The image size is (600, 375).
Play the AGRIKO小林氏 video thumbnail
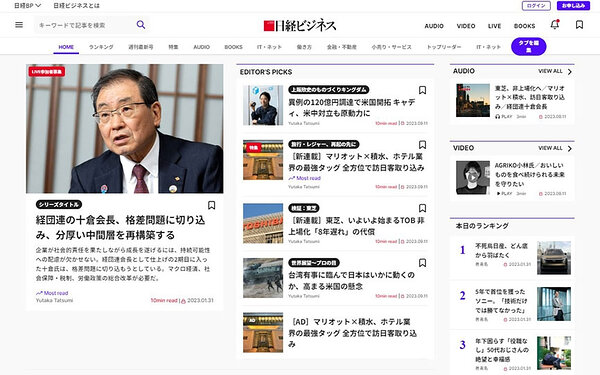coord(473,178)
